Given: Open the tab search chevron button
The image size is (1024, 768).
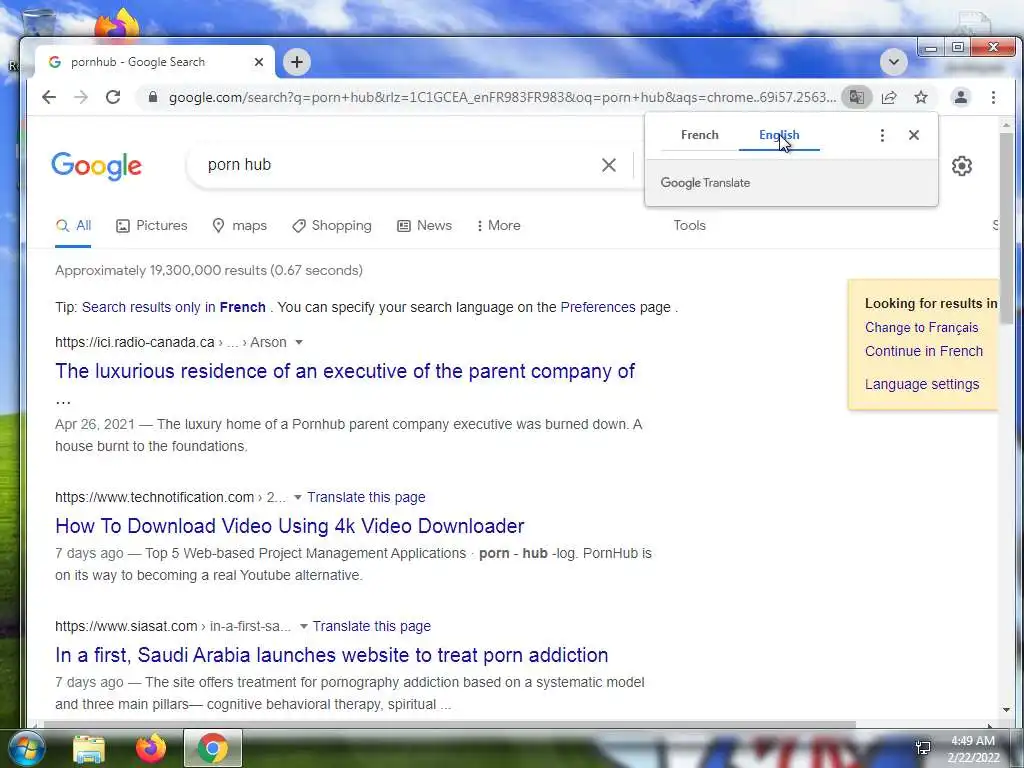Looking at the screenshot, I should (893, 63).
